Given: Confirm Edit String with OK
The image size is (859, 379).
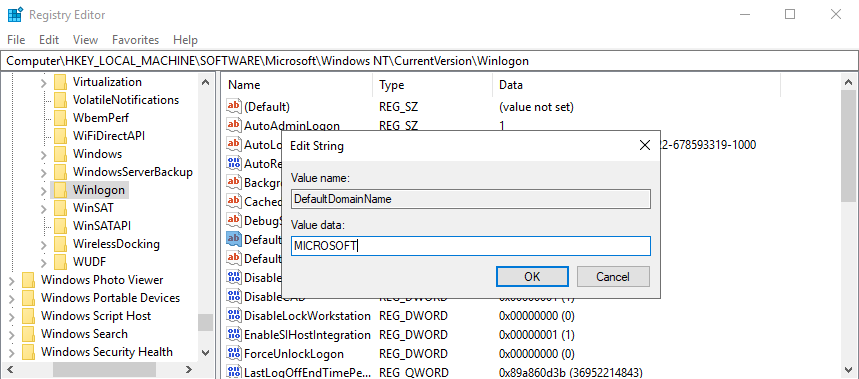Looking at the screenshot, I should pos(532,277).
